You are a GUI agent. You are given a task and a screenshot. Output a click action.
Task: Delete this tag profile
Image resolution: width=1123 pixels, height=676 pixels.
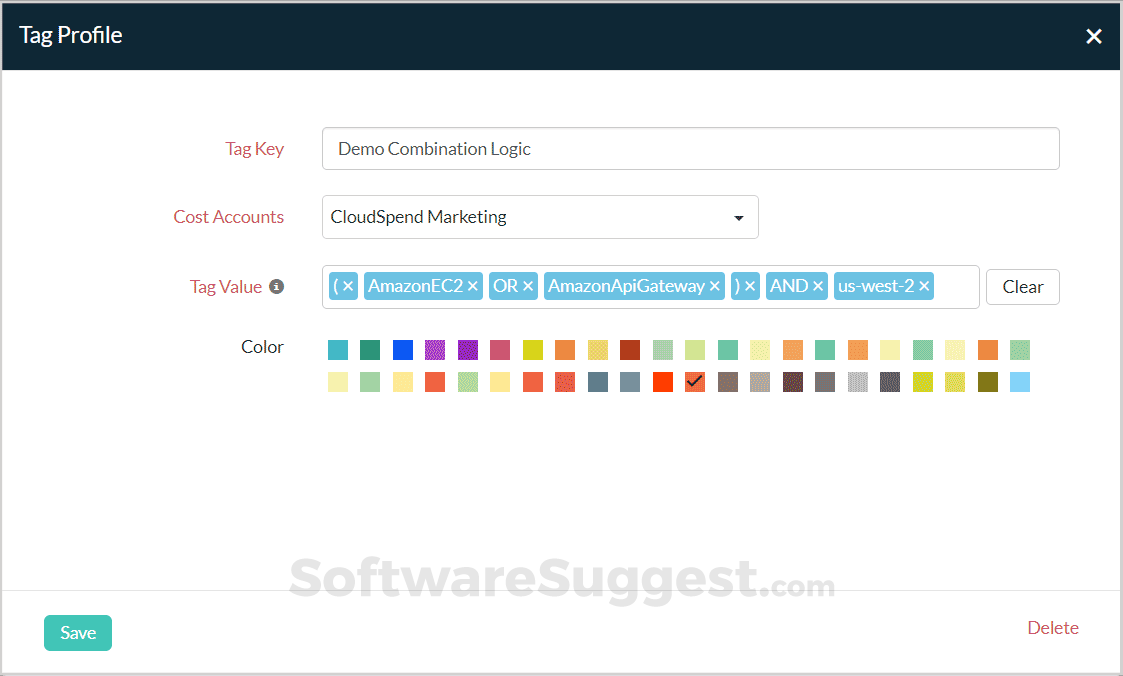coord(1053,628)
